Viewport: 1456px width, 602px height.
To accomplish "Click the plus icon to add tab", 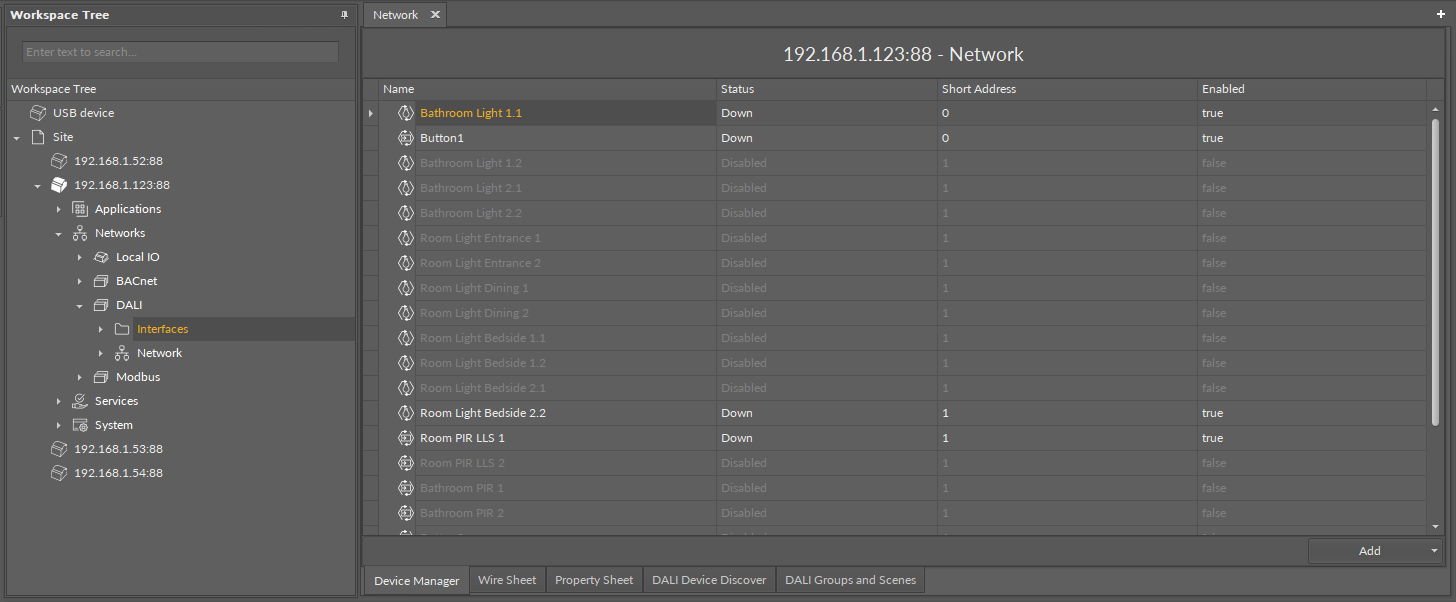I will coord(1441,15).
